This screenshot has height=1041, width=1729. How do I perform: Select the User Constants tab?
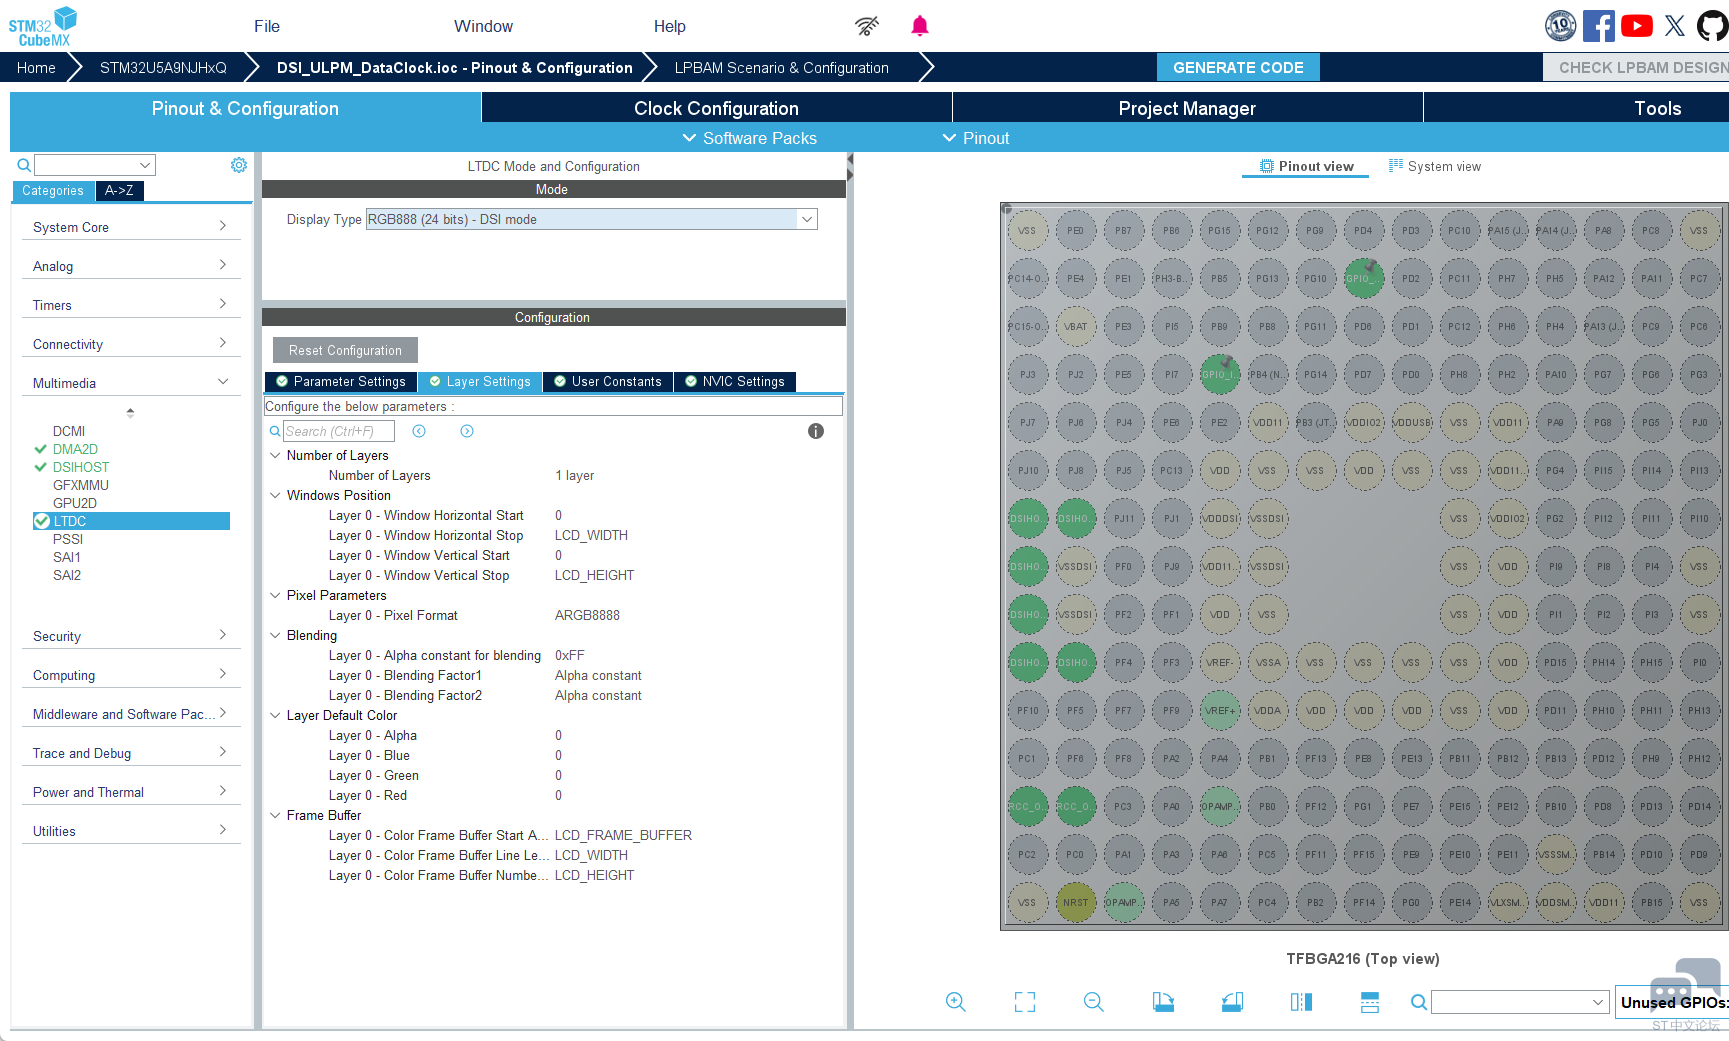608,381
